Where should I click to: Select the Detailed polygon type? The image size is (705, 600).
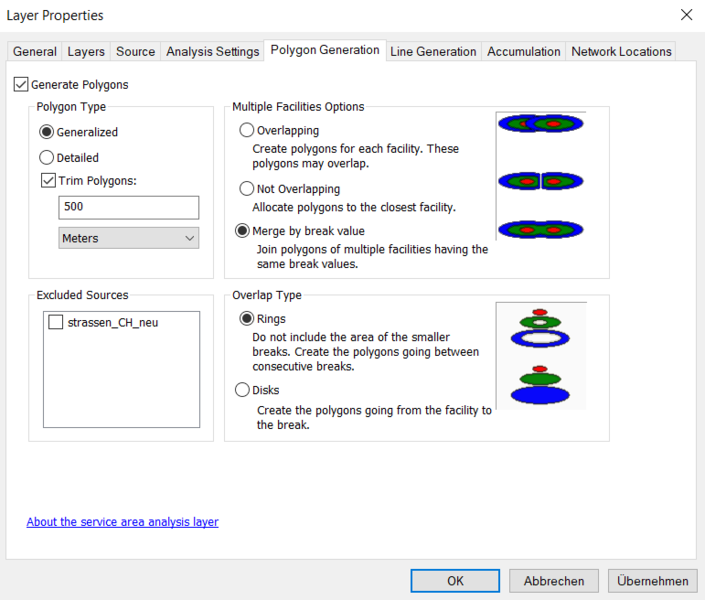click(46, 157)
